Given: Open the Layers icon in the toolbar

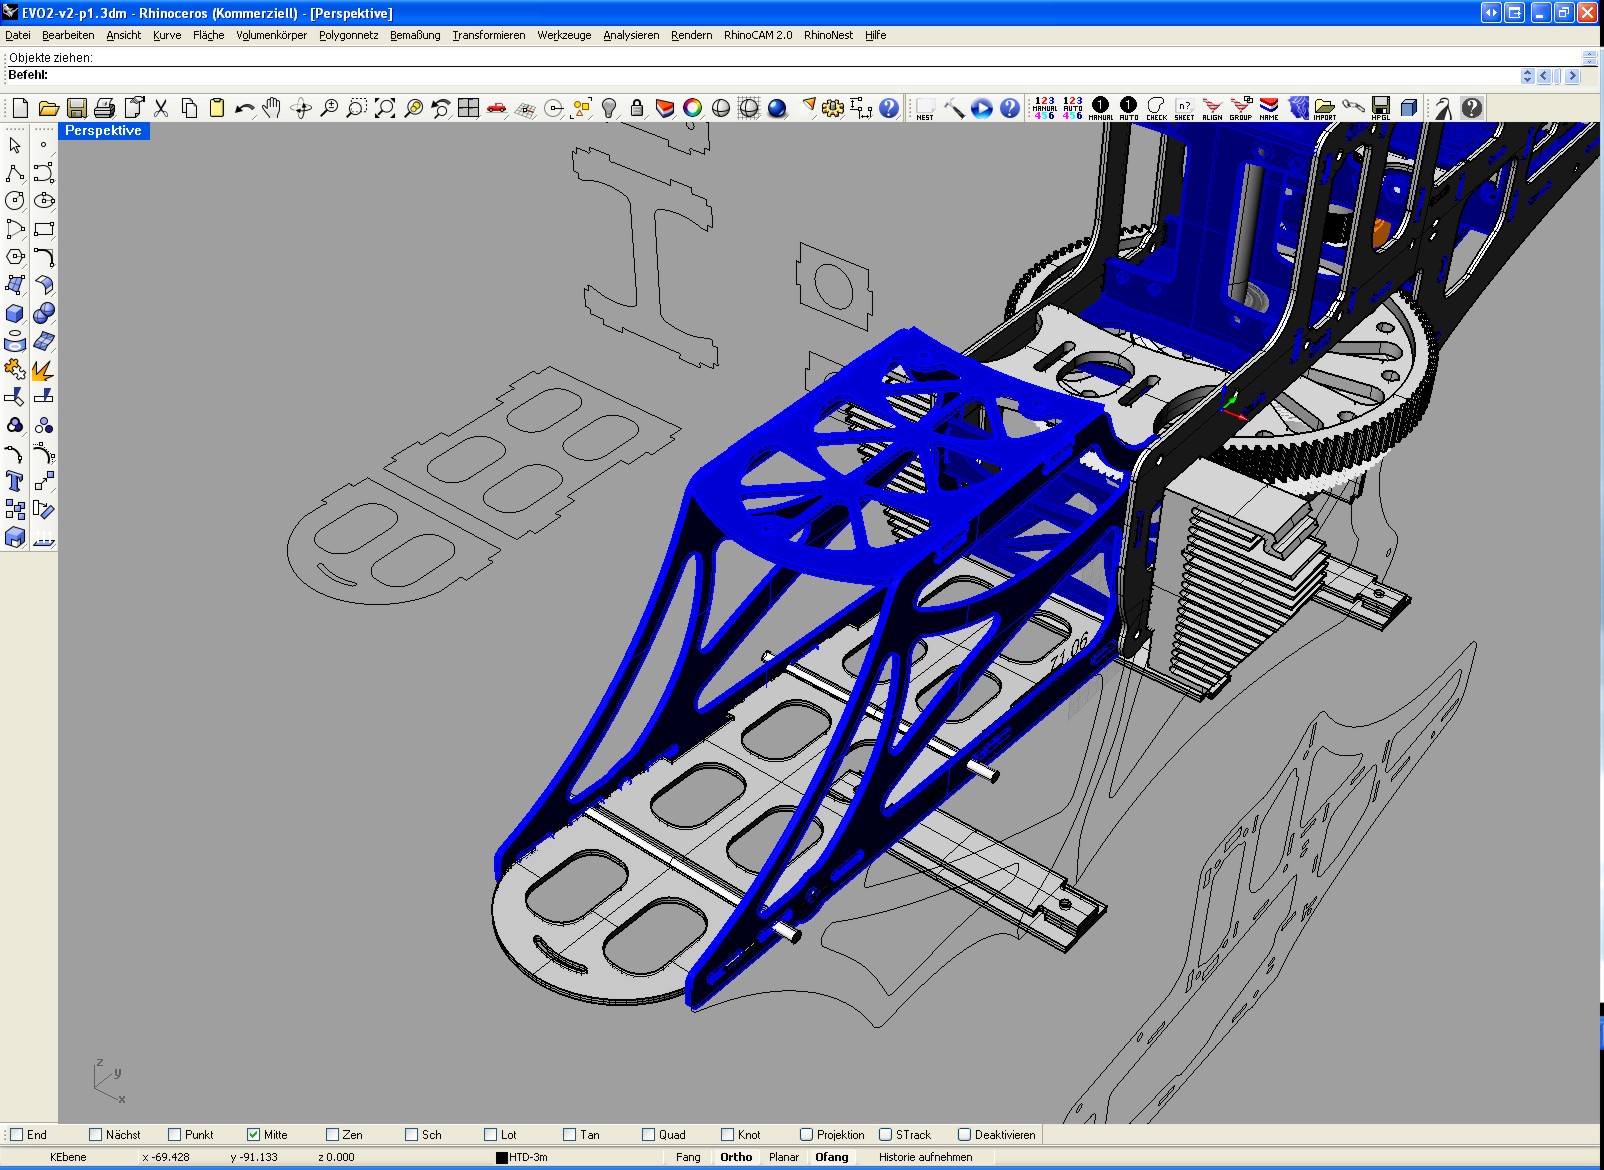Looking at the screenshot, I should (x=664, y=108).
